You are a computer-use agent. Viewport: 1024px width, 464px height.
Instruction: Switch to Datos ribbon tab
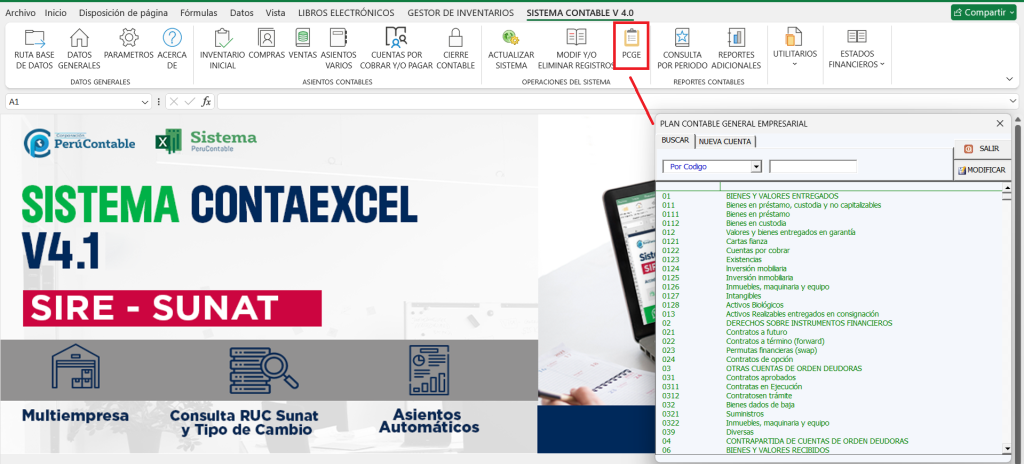coord(242,12)
